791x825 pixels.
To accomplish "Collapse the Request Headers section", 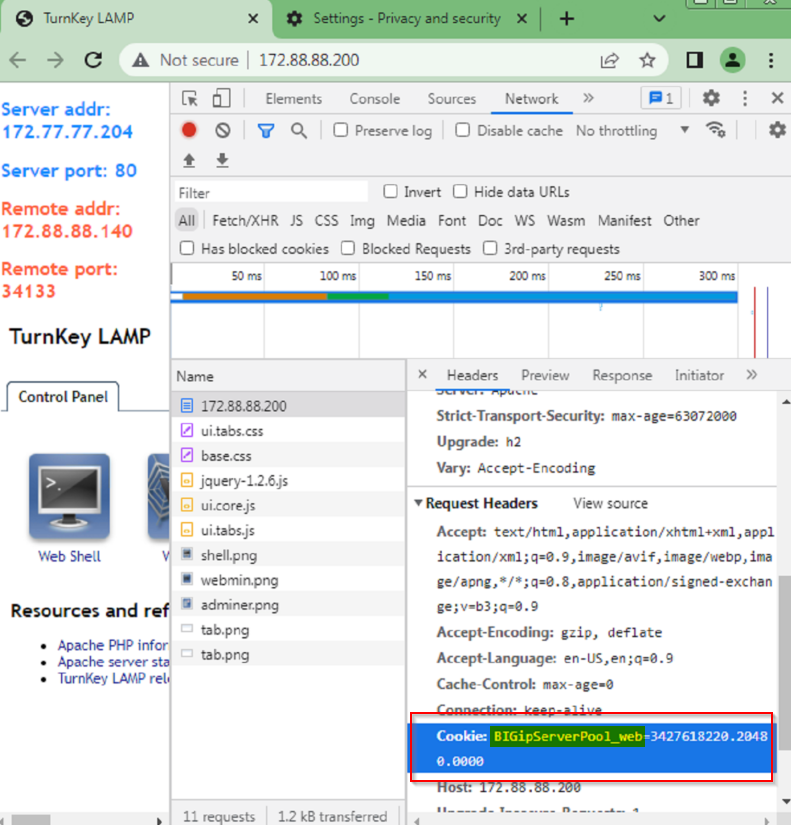I will point(418,503).
